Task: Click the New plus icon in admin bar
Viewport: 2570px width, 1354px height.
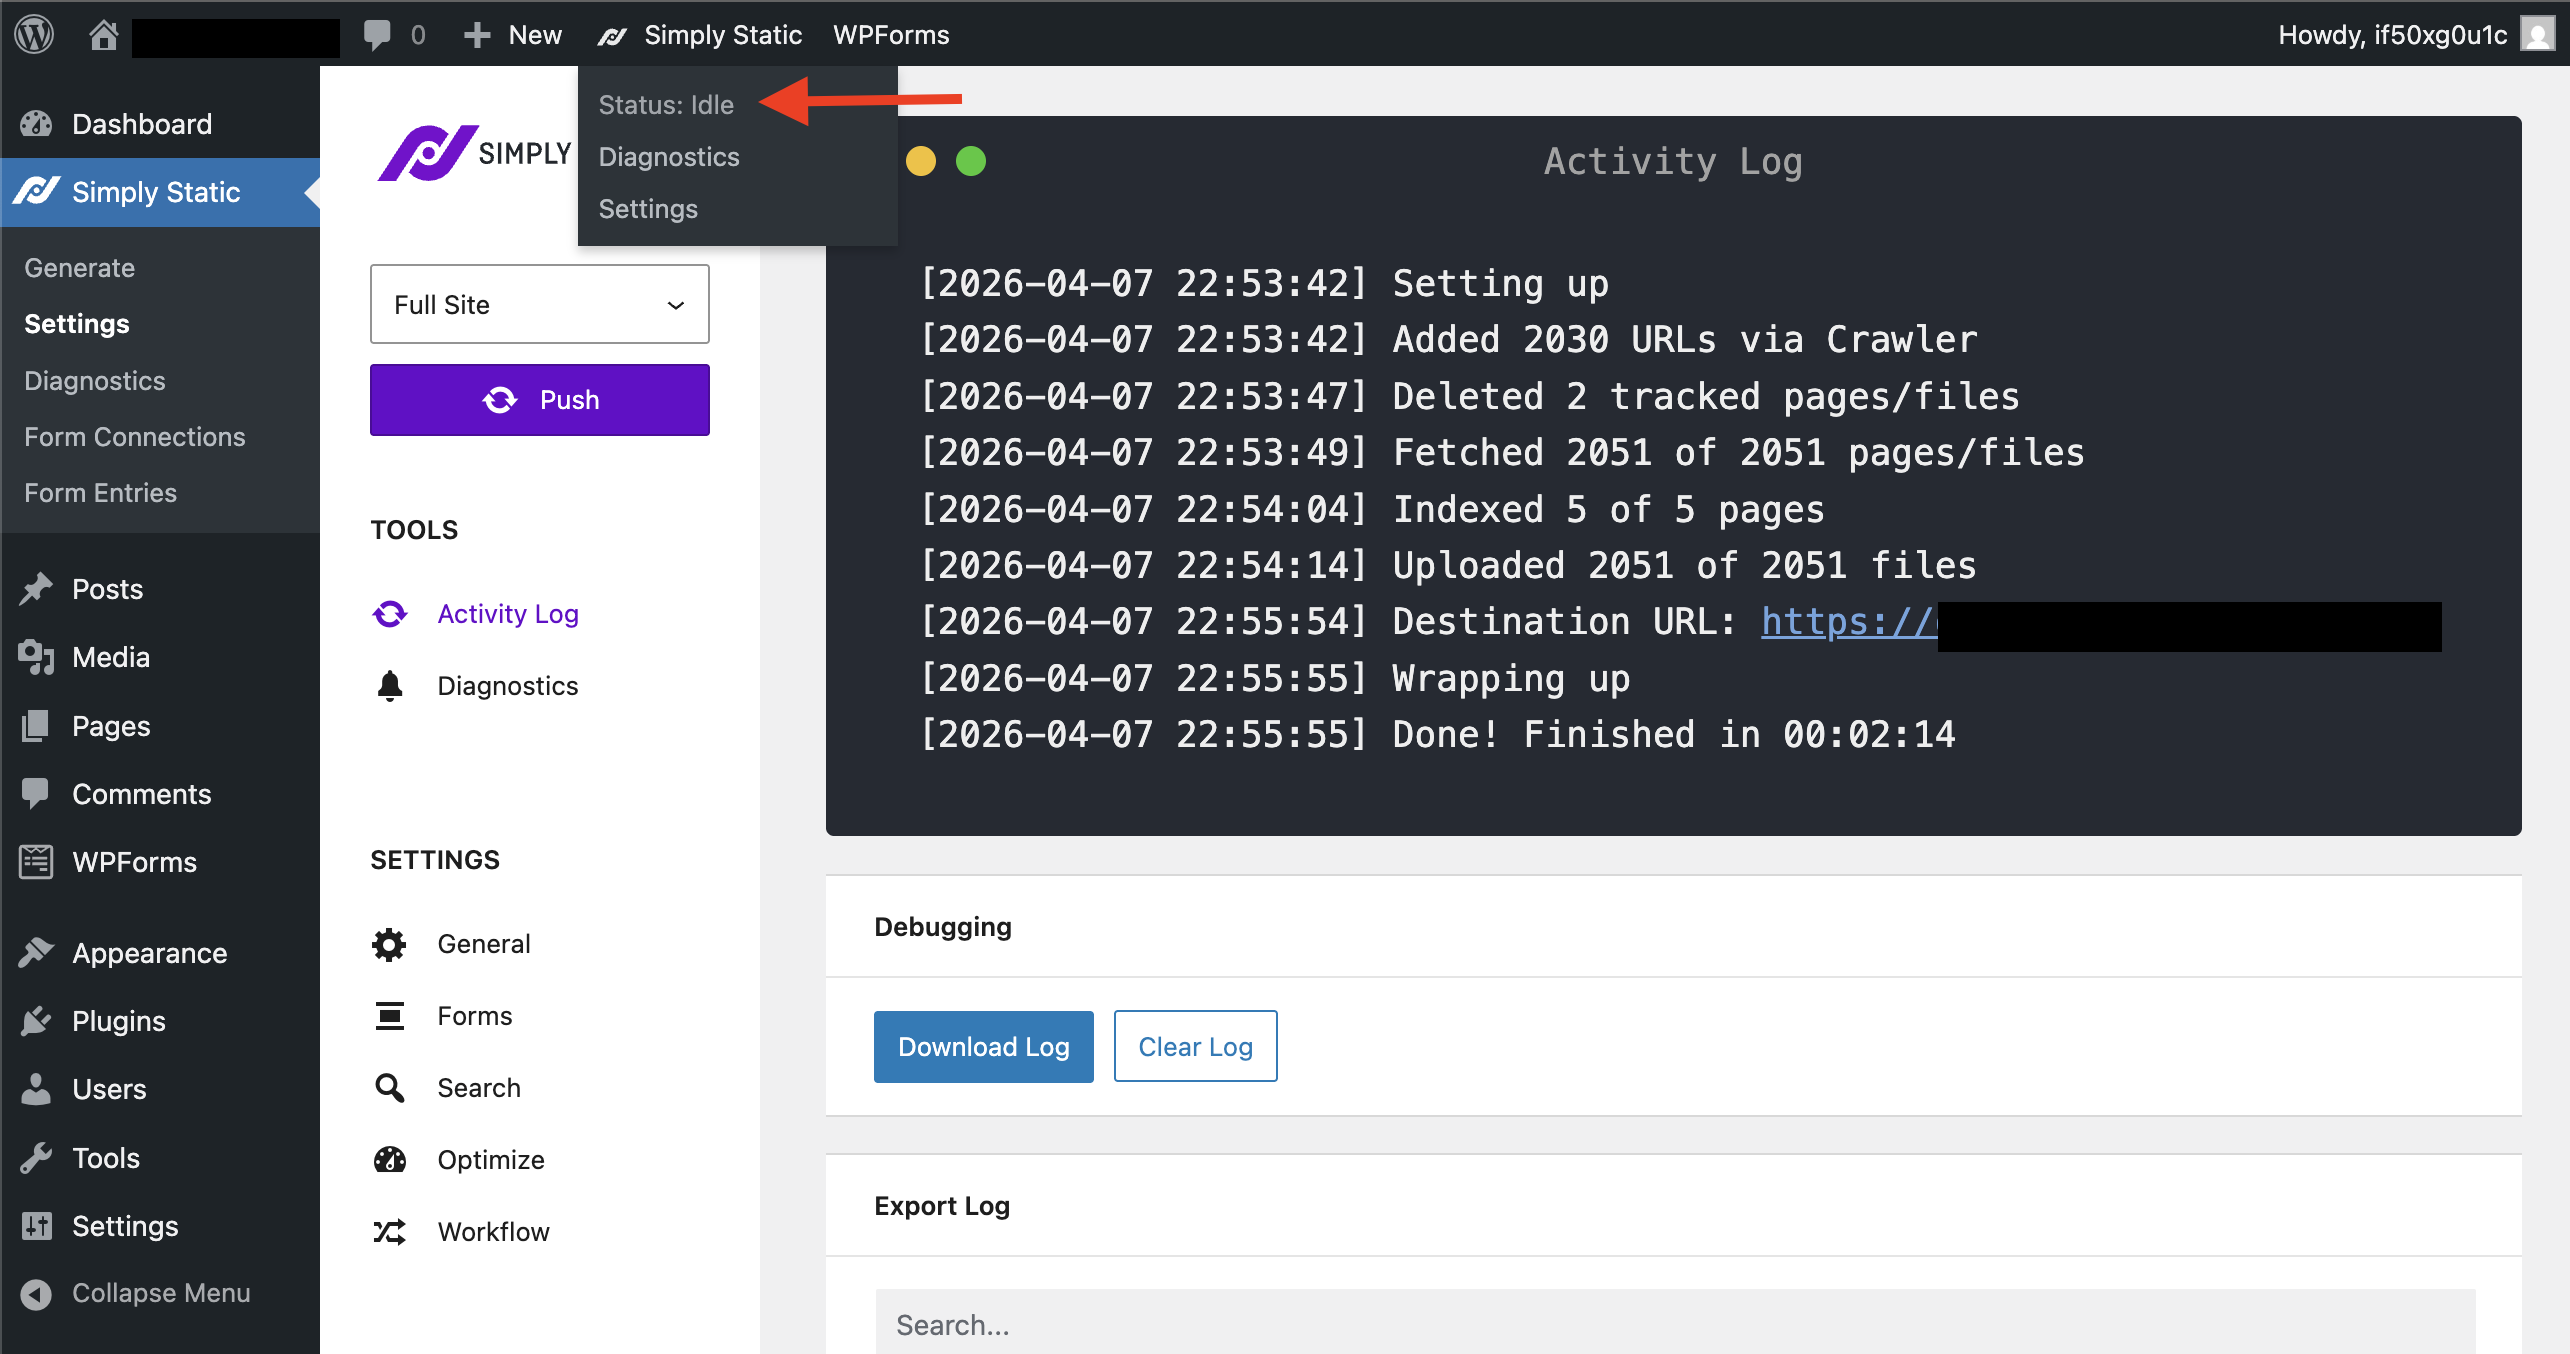Action: 478,34
